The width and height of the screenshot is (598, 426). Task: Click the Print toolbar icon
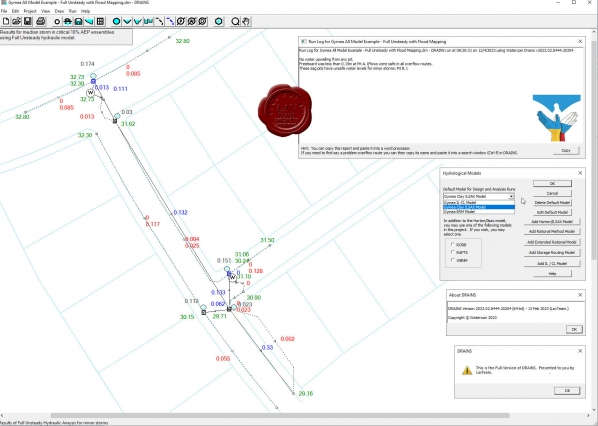40,21
